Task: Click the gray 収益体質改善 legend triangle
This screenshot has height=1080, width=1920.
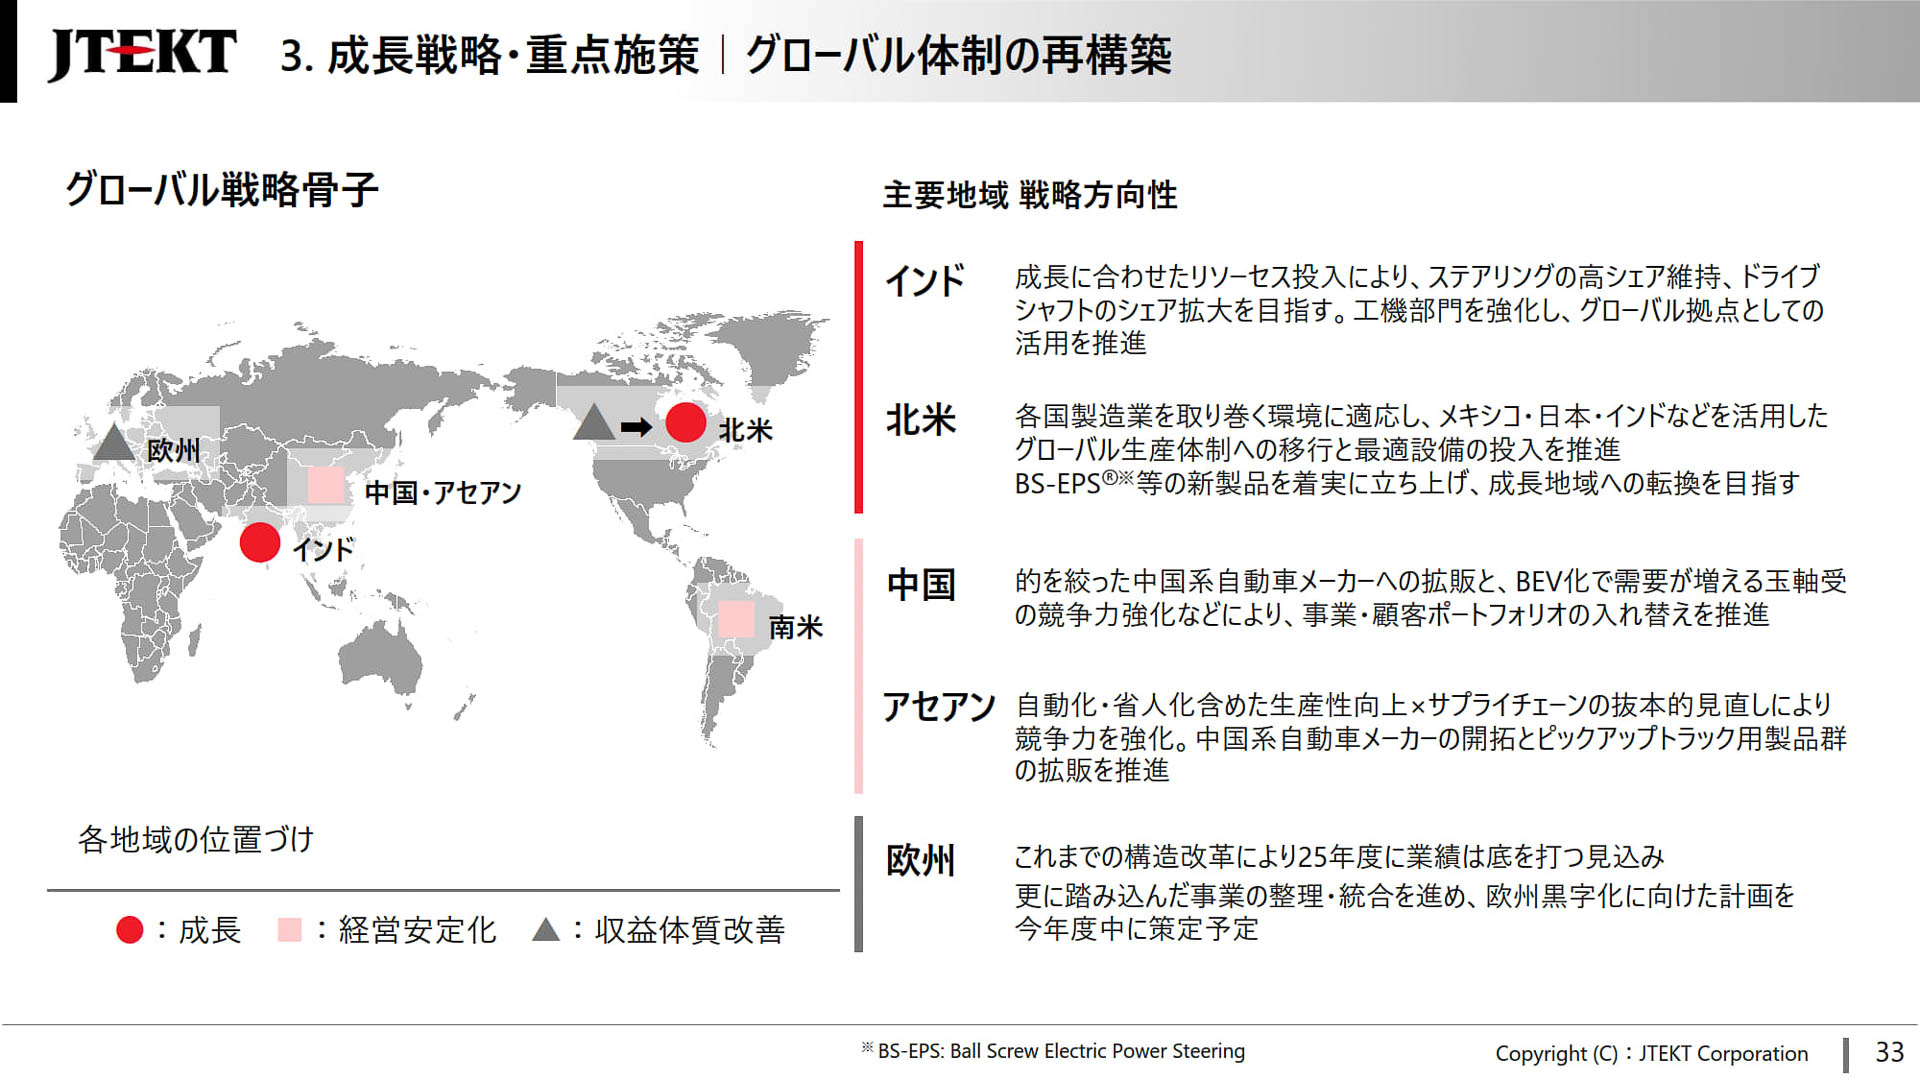Action: coord(546,930)
